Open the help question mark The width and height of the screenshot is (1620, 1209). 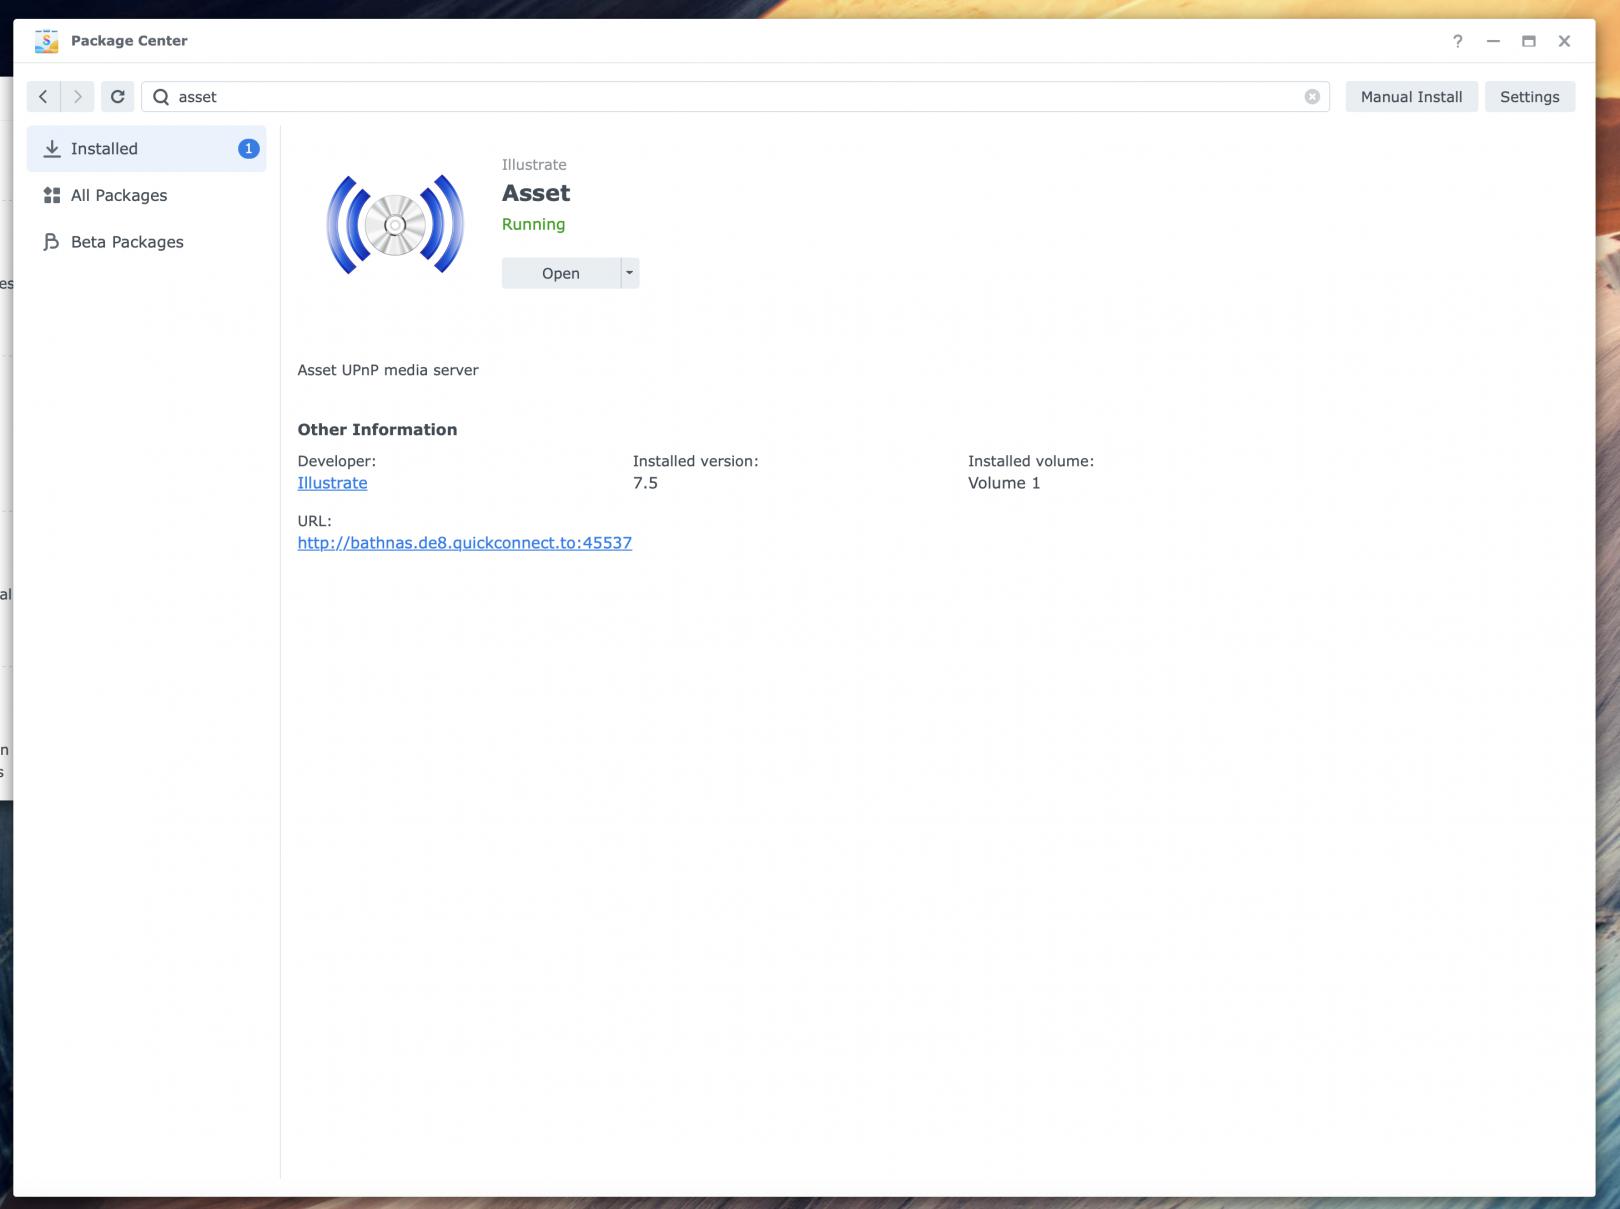click(x=1458, y=41)
